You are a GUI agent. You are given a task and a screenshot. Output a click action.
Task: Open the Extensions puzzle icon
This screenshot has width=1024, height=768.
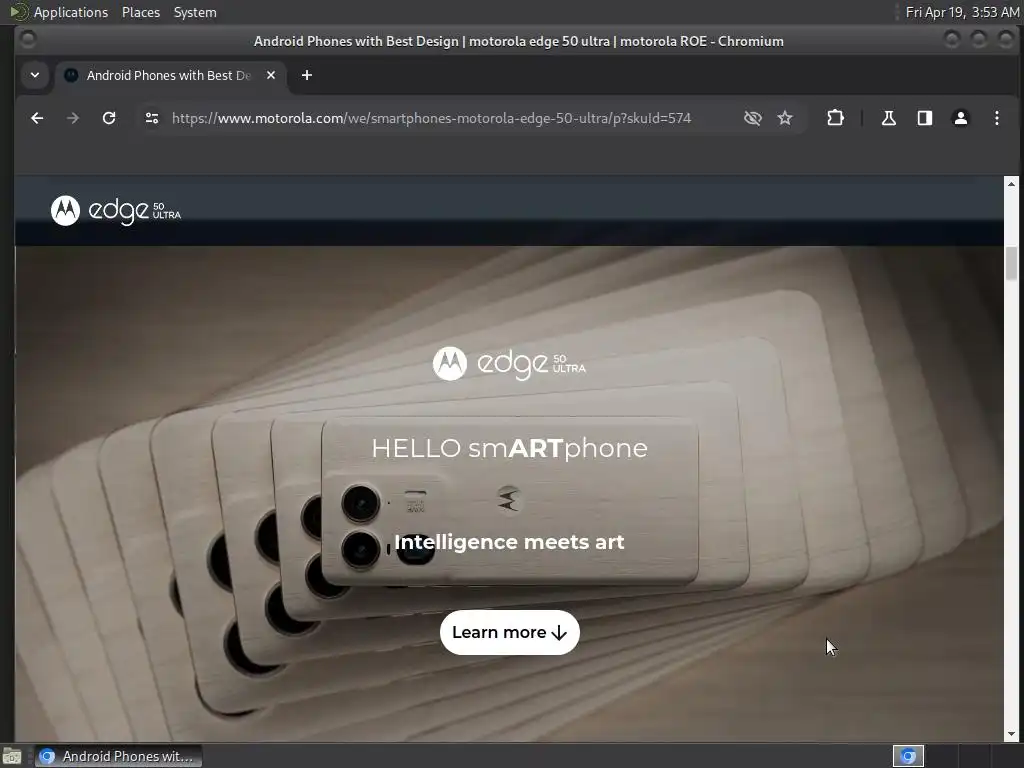[835, 118]
